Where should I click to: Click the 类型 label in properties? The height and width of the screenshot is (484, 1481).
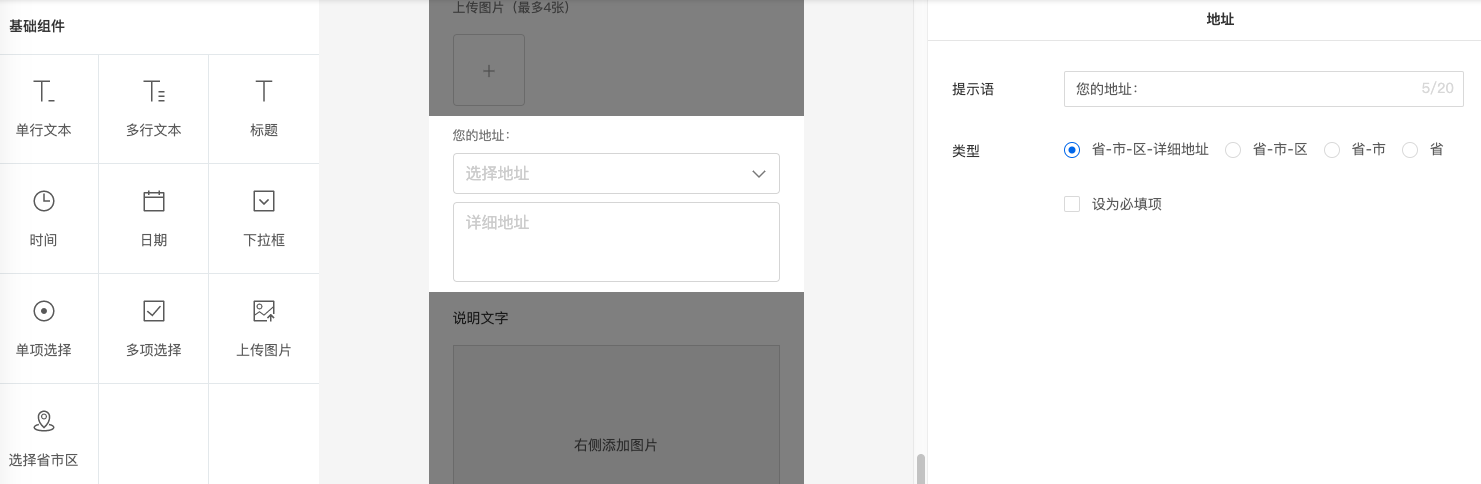tap(966, 151)
